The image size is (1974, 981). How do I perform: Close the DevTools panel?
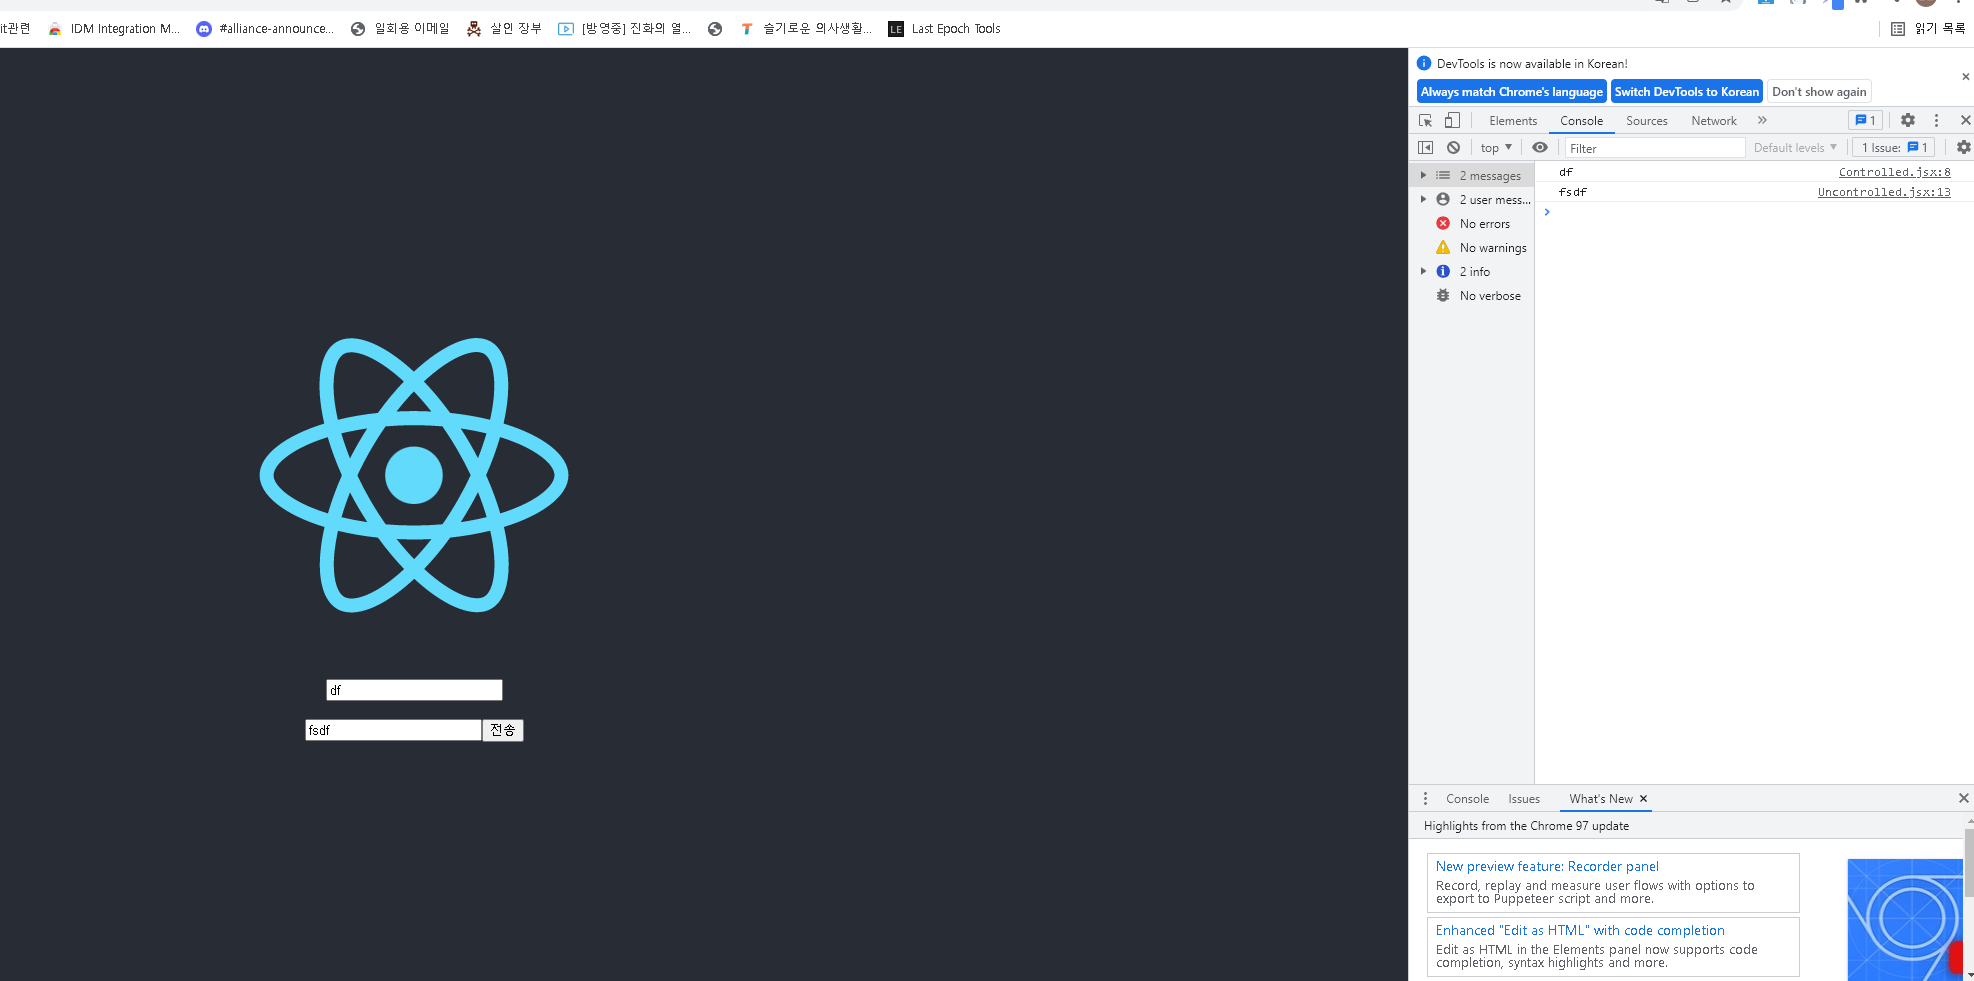click(1965, 120)
